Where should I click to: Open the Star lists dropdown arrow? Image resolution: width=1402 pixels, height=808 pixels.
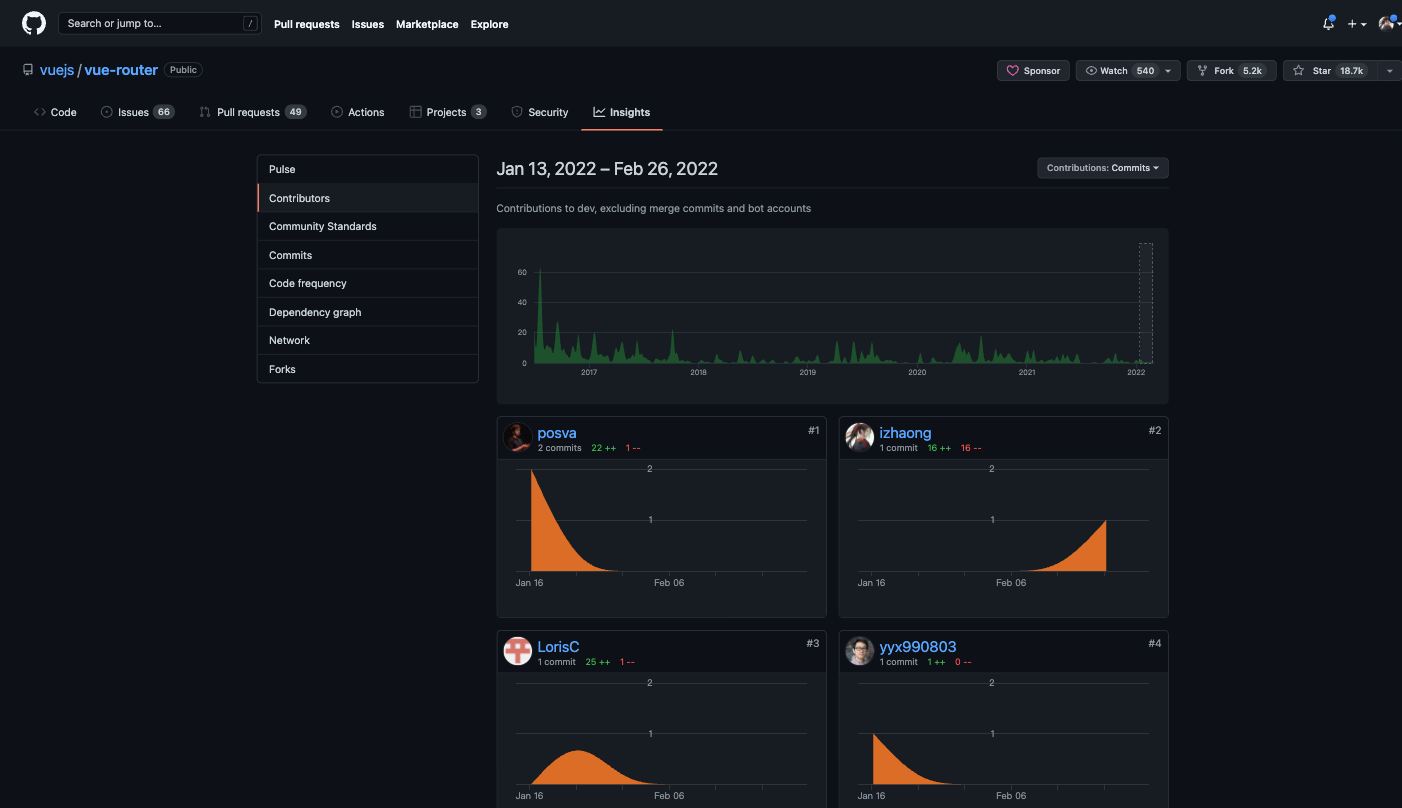click(x=1389, y=71)
